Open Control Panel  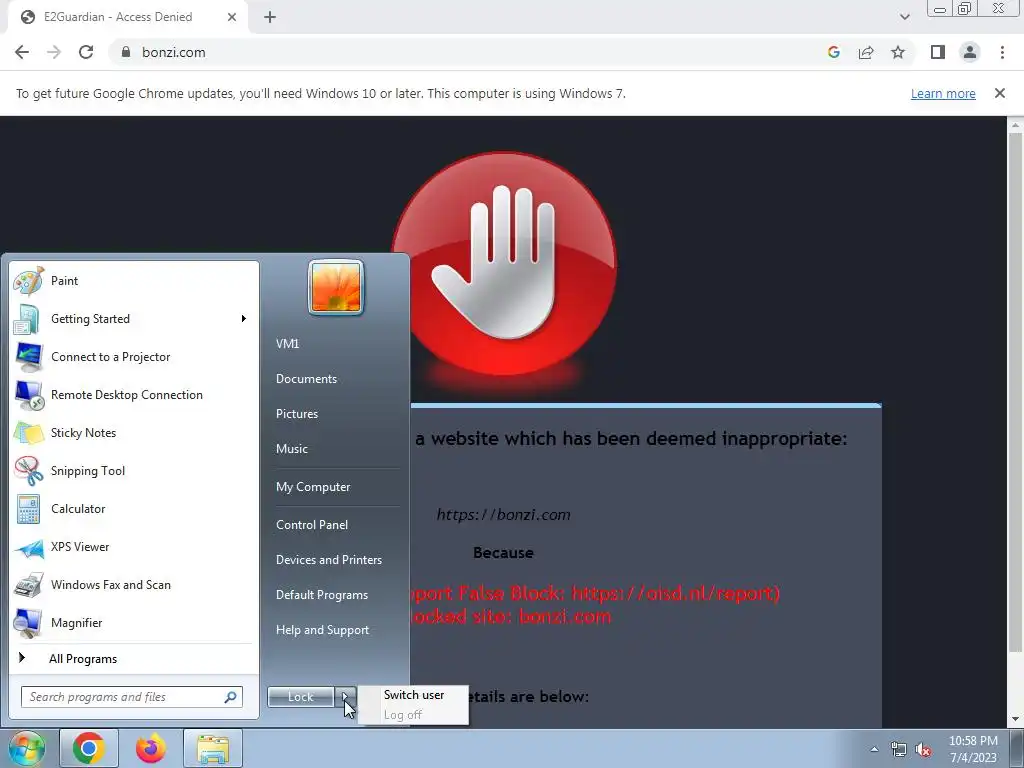(x=312, y=525)
